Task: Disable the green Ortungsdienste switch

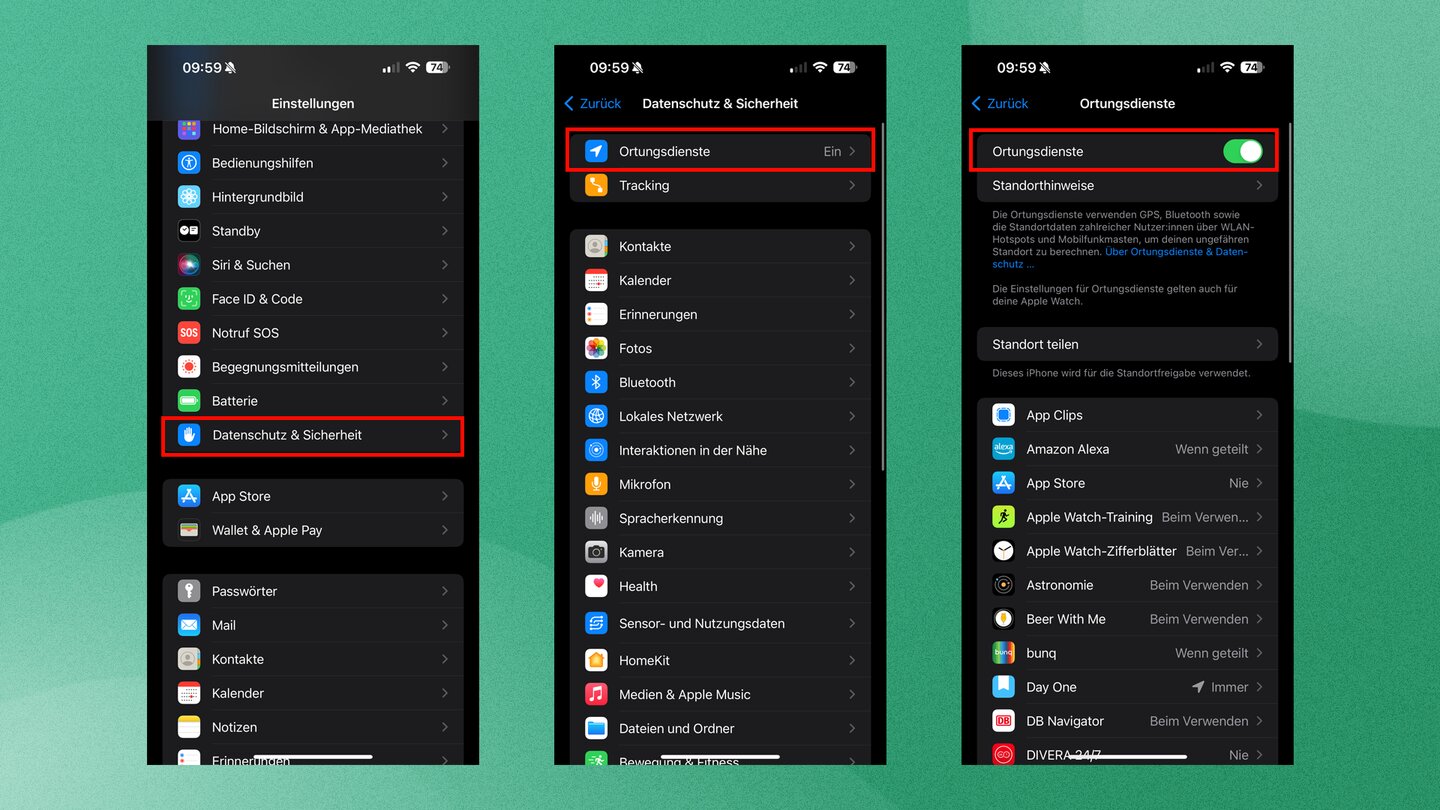Action: point(1242,152)
